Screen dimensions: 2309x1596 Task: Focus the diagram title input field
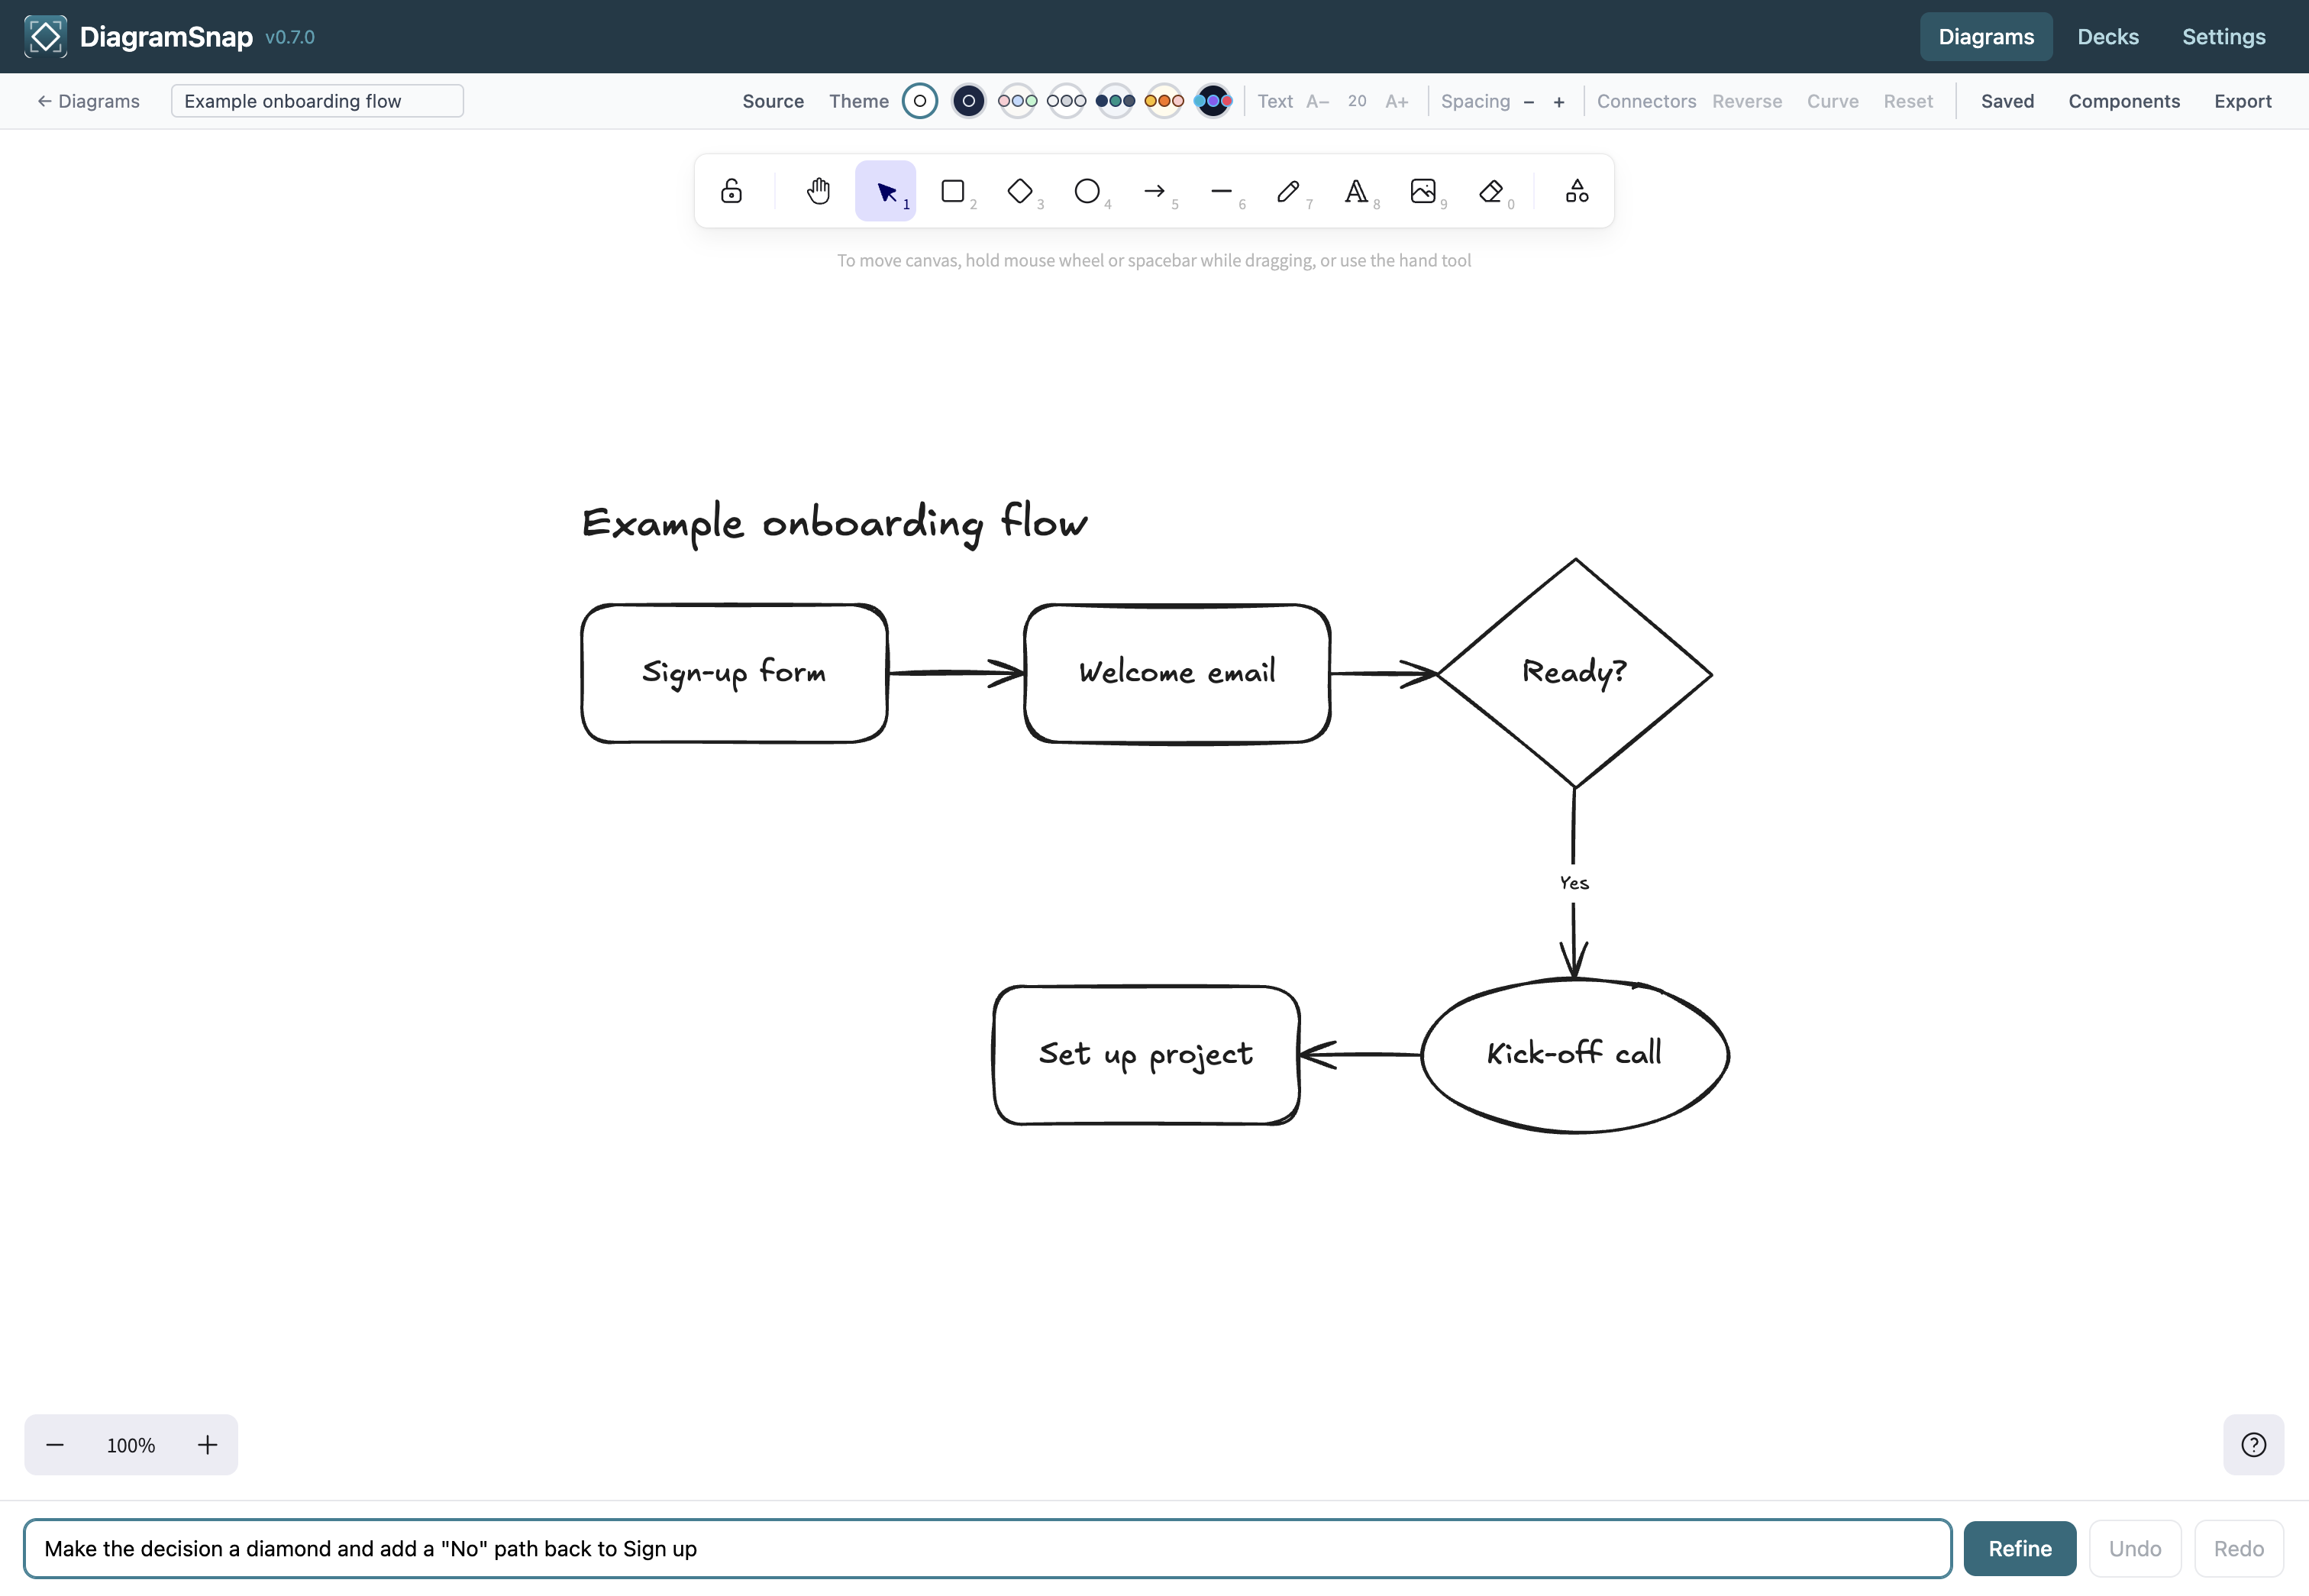317,101
